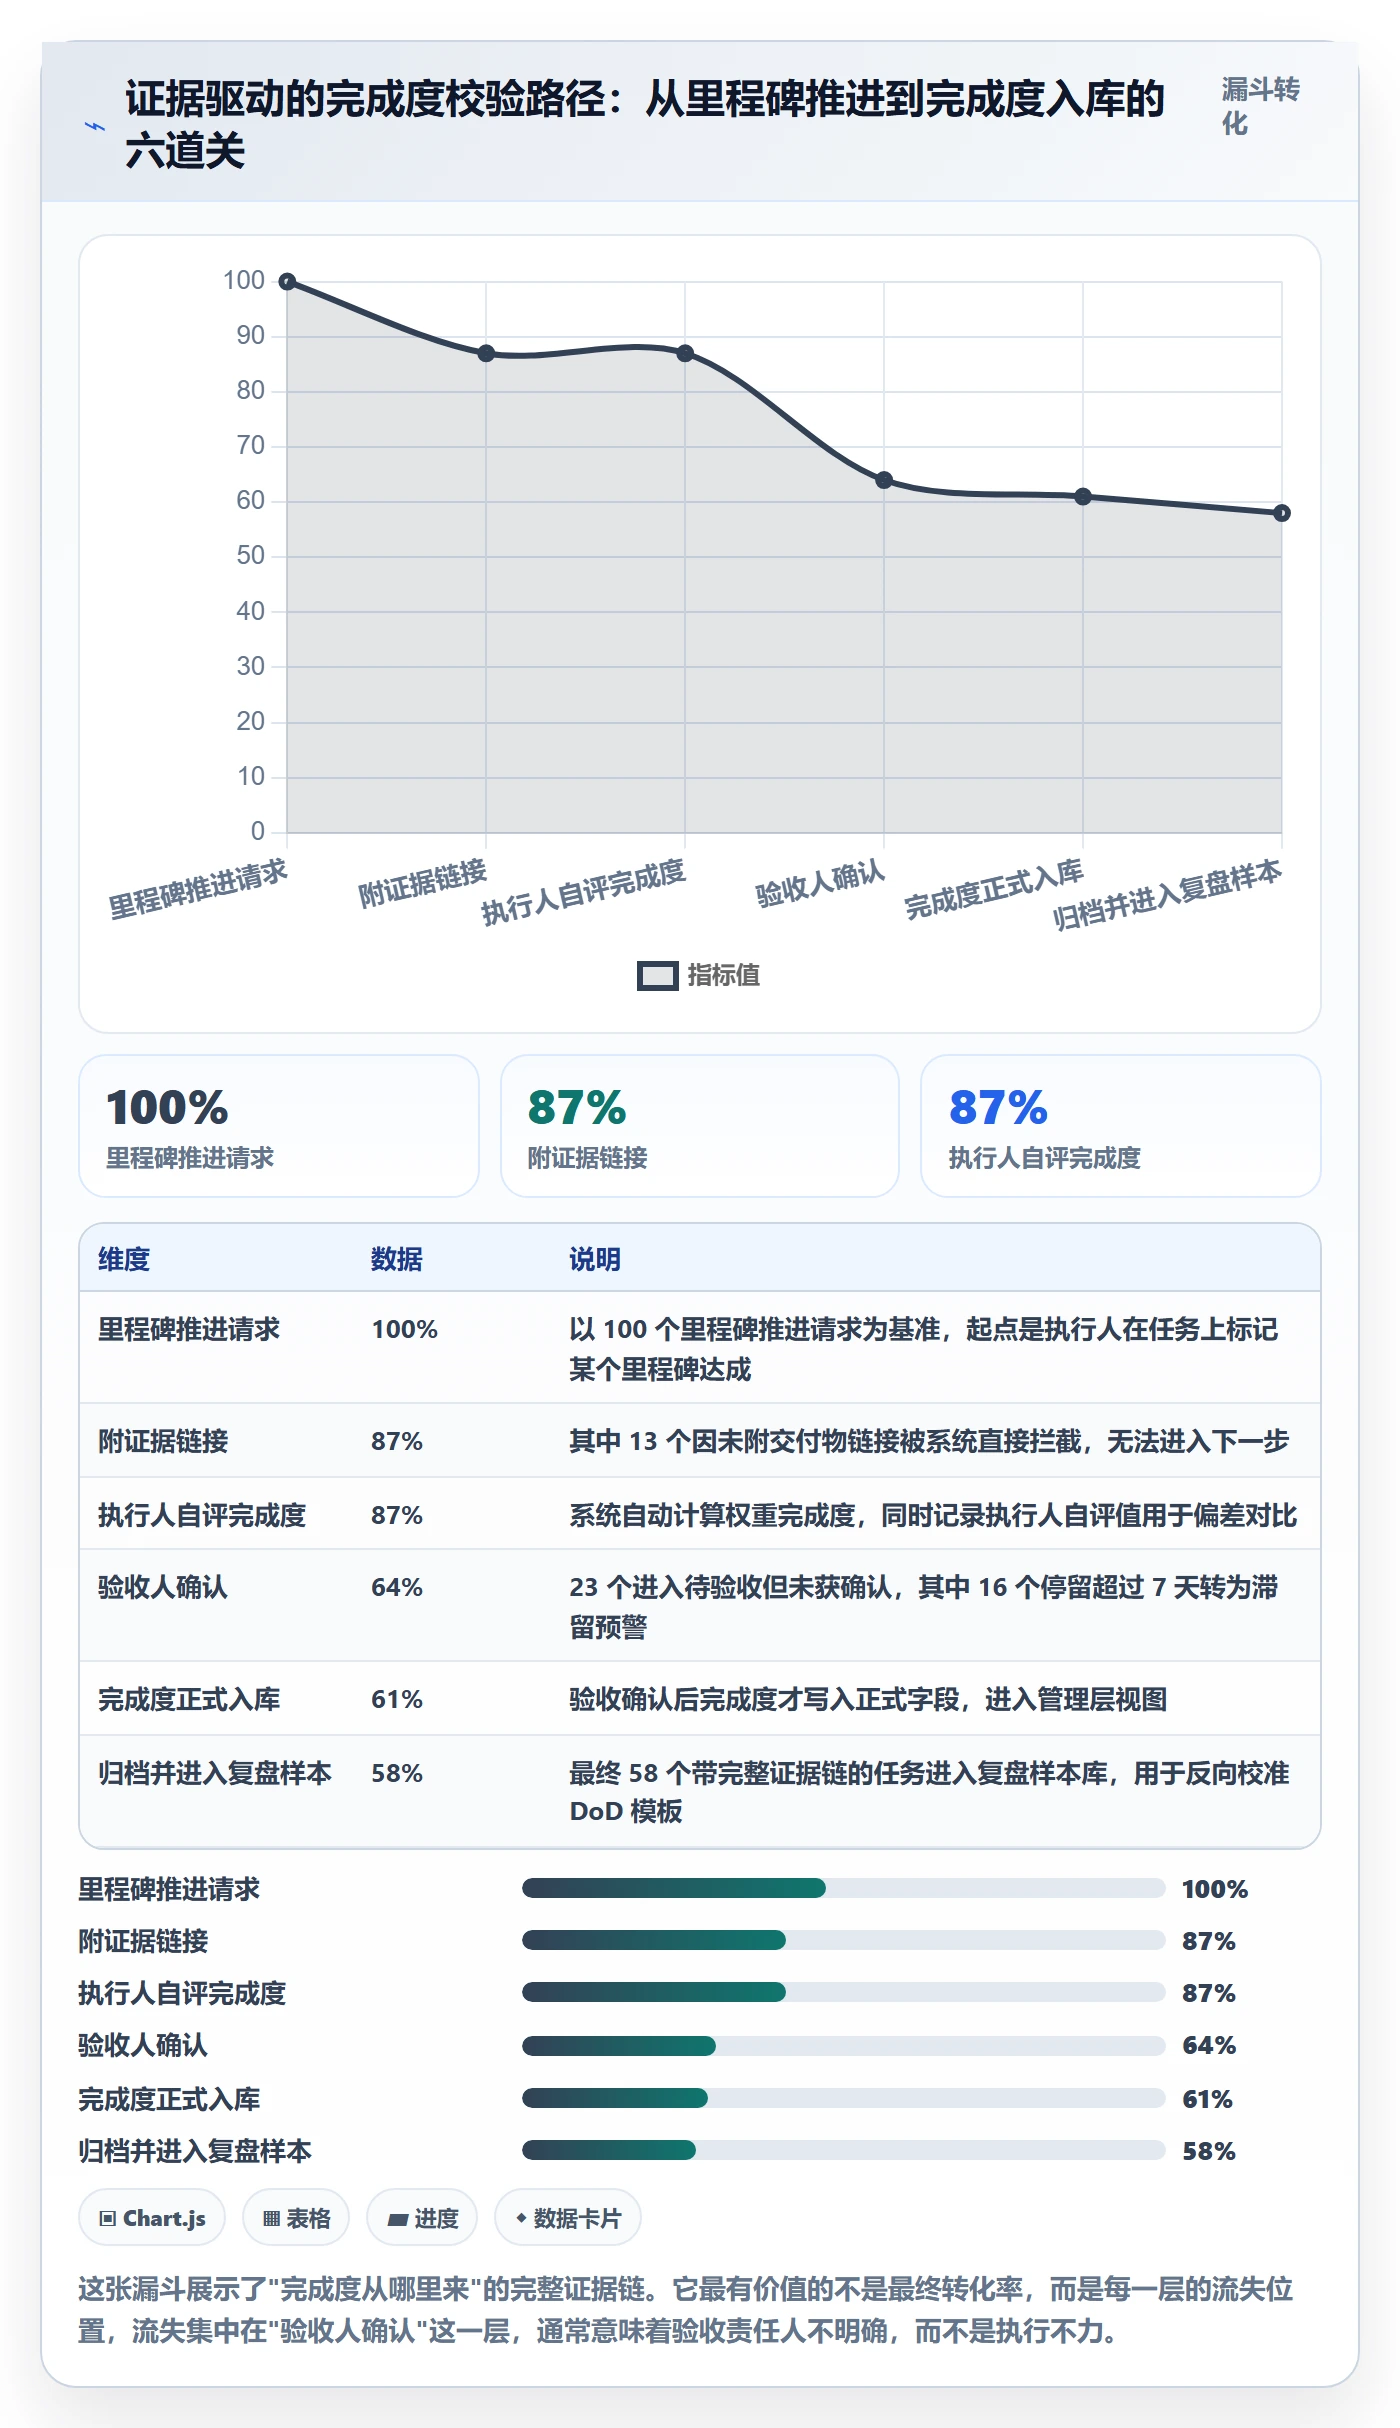The image size is (1400, 2428).
Task: Select the 完成度正式入库 table row name
Action: coord(189,1699)
